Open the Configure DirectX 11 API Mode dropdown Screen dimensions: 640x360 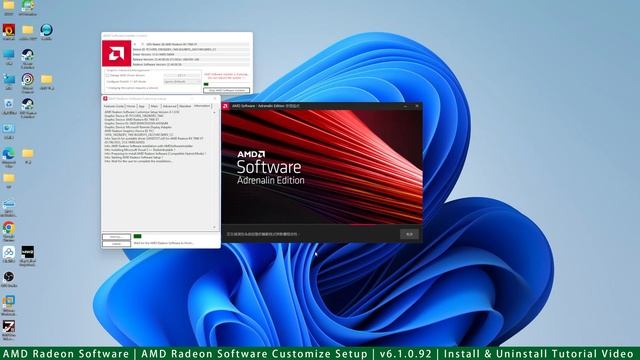(x=182, y=82)
